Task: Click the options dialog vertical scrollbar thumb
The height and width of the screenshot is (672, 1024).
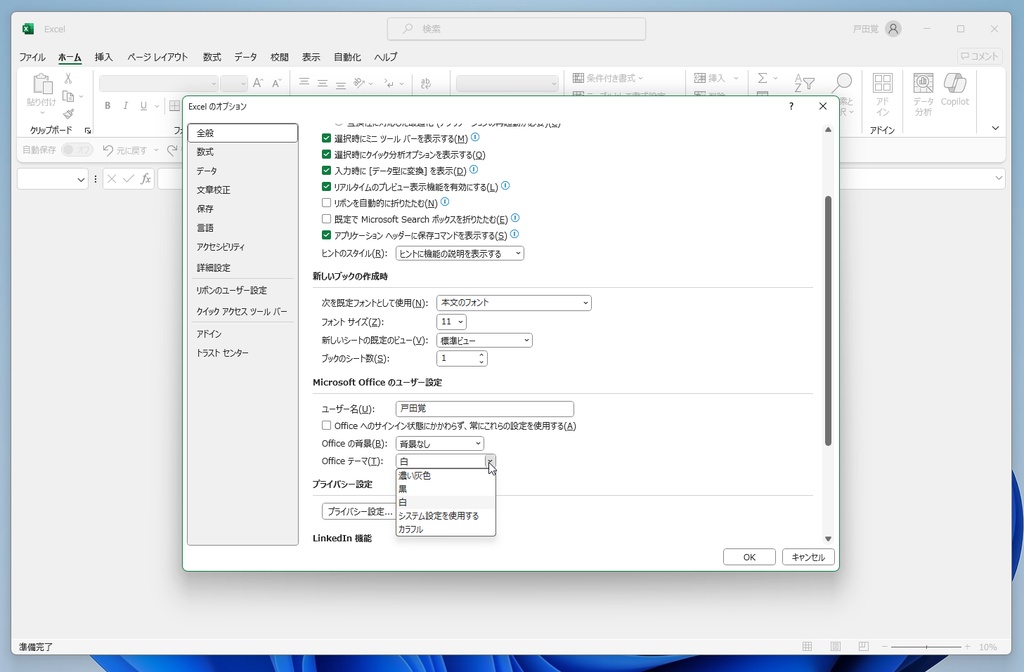Action: pos(828,321)
